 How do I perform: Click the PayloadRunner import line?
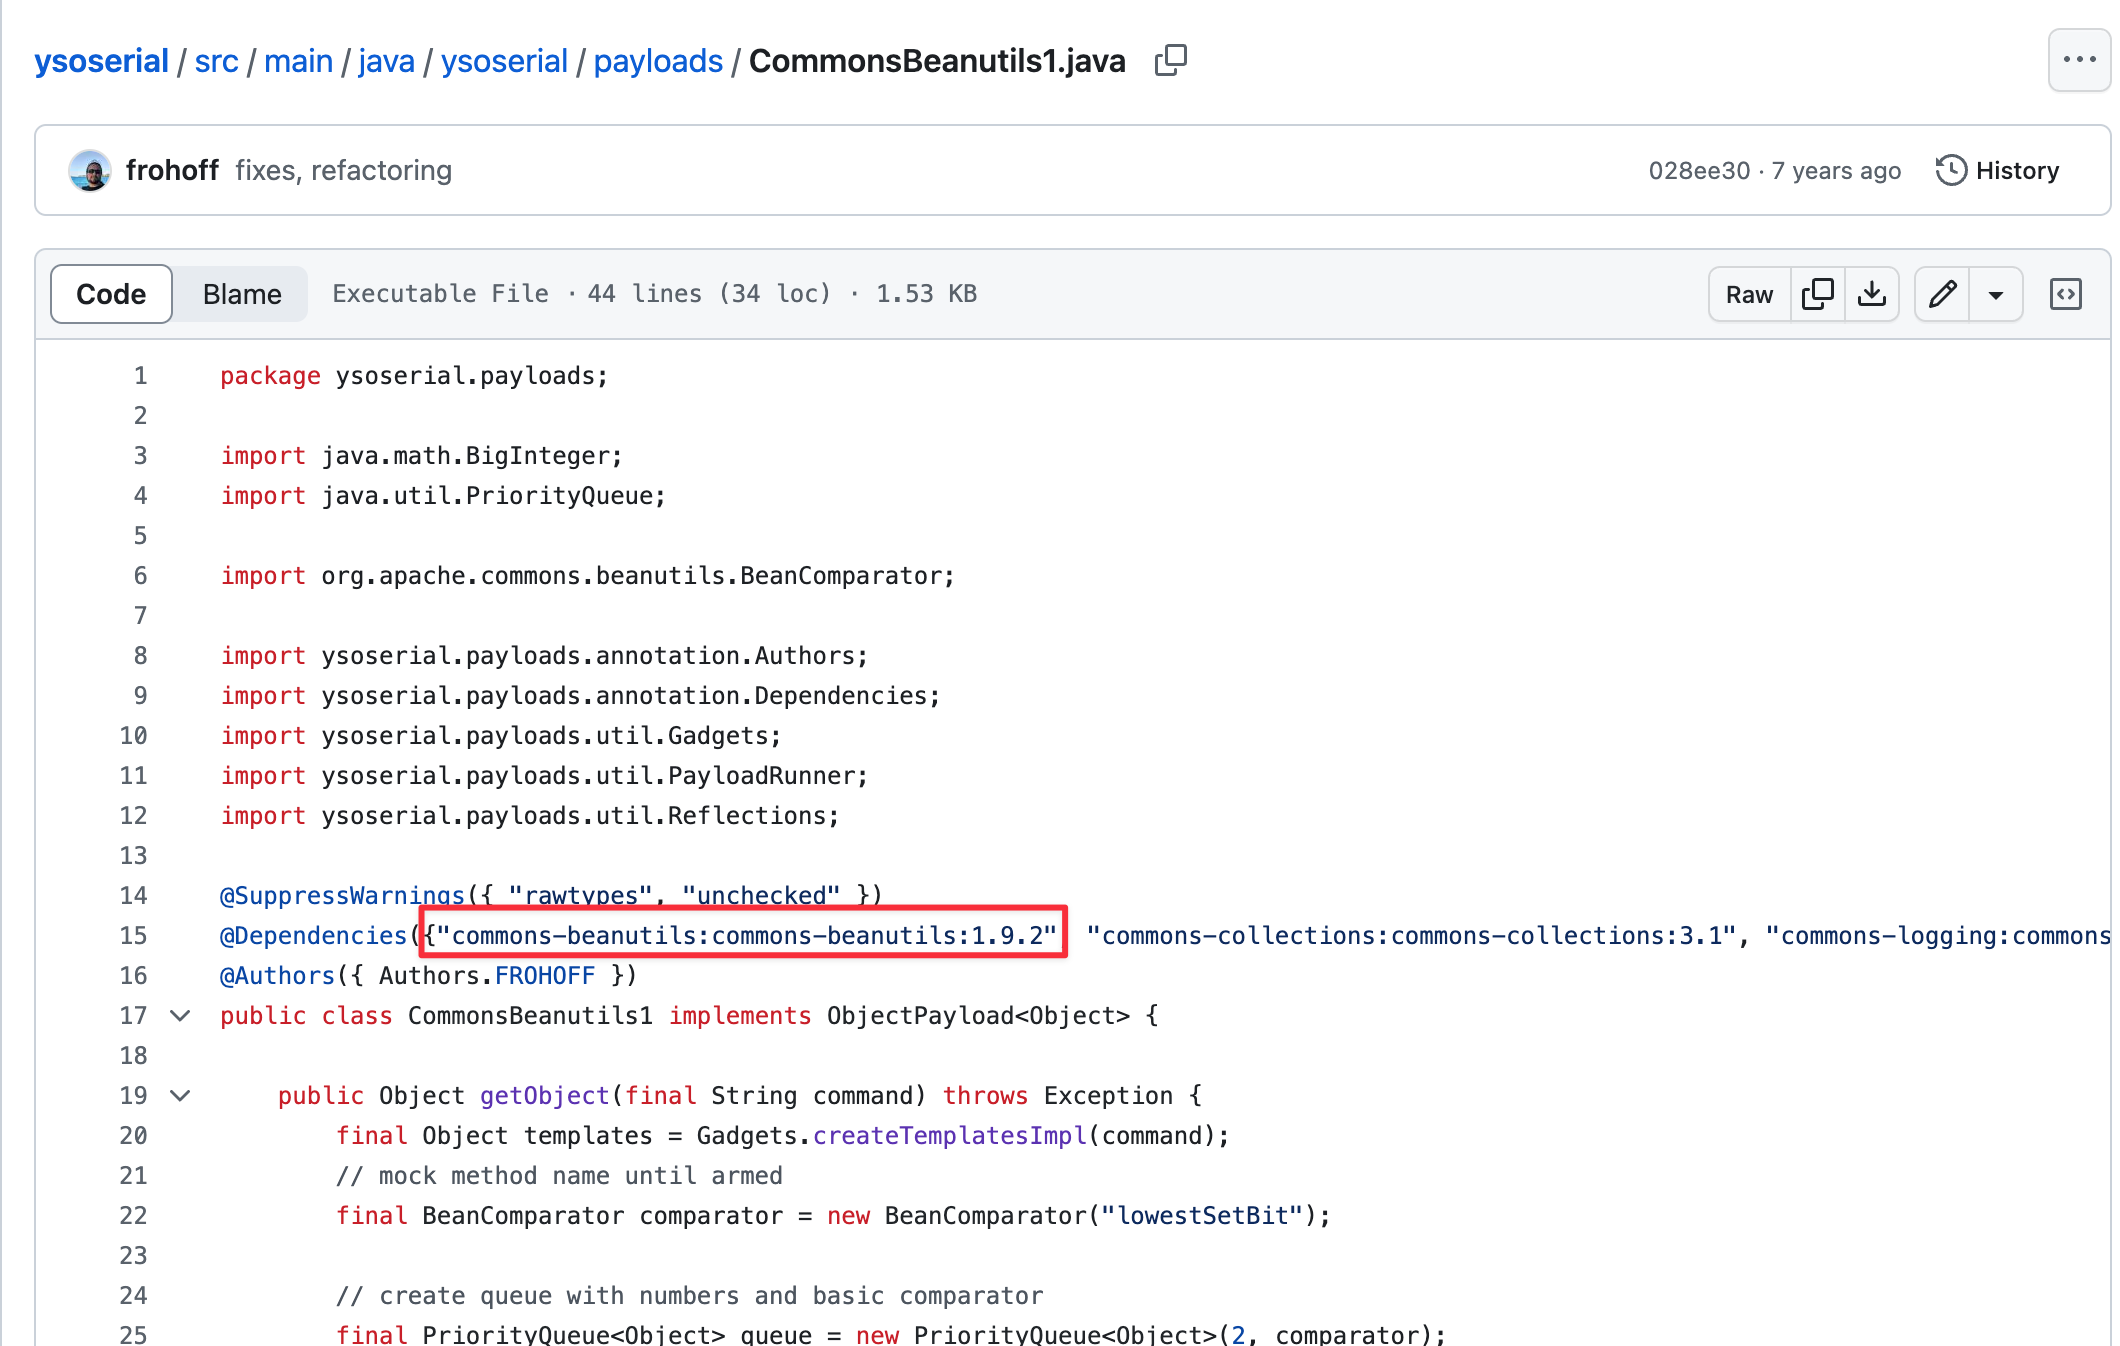pyautogui.click(x=544, y=776)
